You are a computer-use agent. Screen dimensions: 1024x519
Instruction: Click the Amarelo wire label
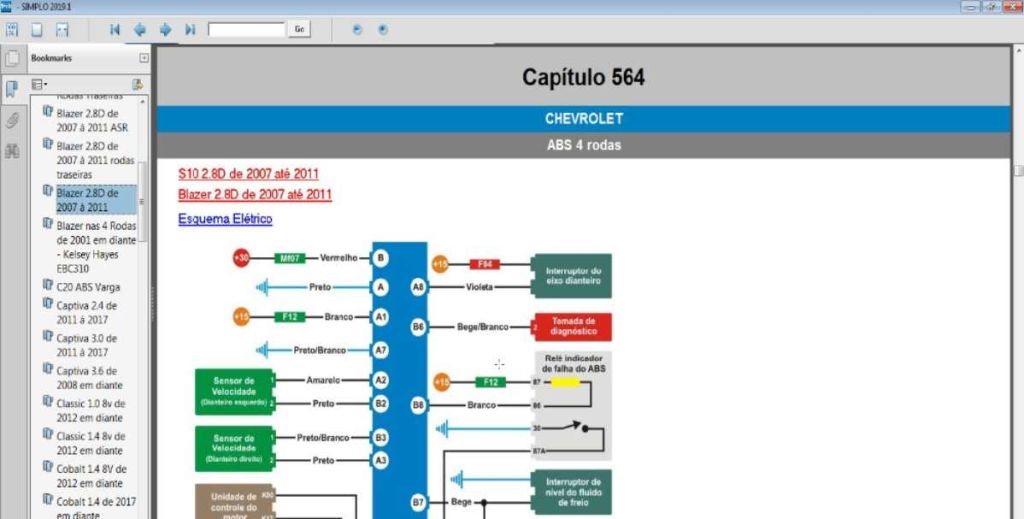point(323,380)
